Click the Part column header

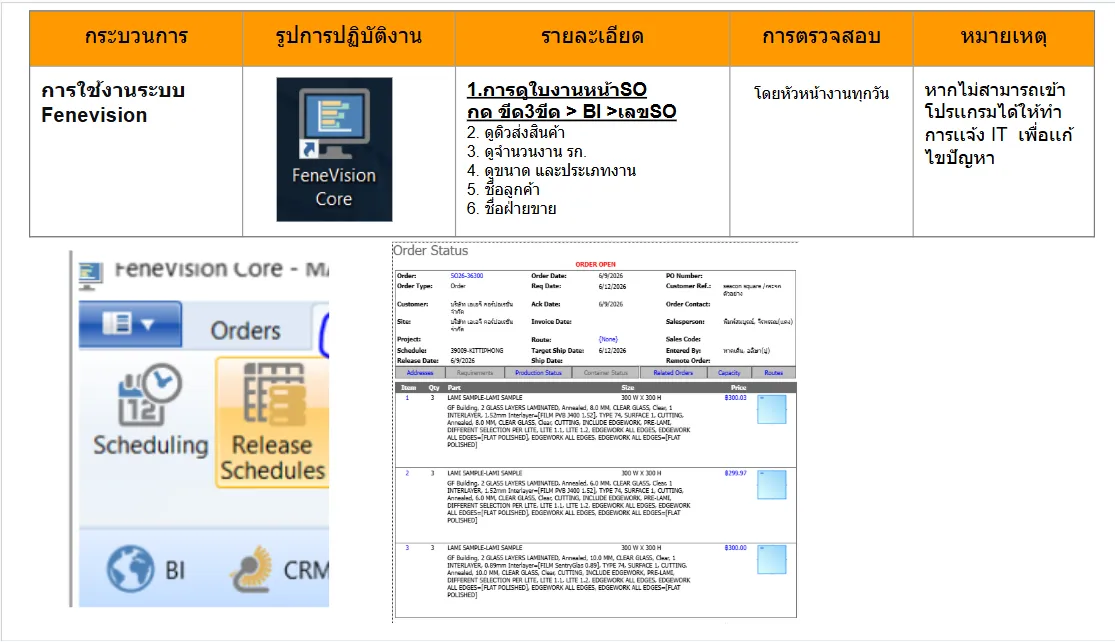pyautogui.click(x=454, y=387)
